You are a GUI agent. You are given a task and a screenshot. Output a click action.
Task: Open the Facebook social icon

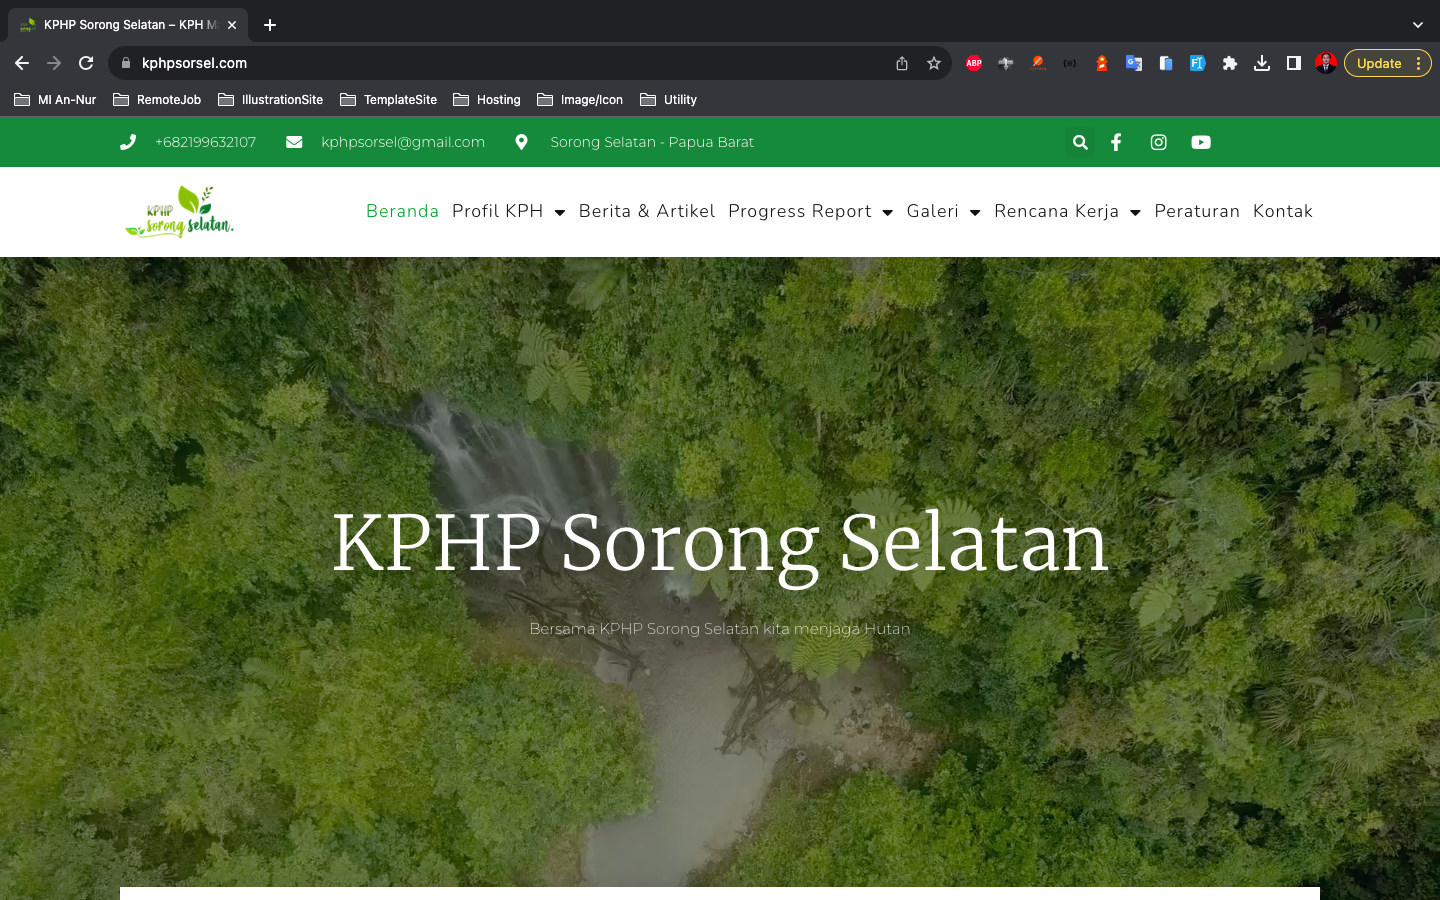[1116, 142]
